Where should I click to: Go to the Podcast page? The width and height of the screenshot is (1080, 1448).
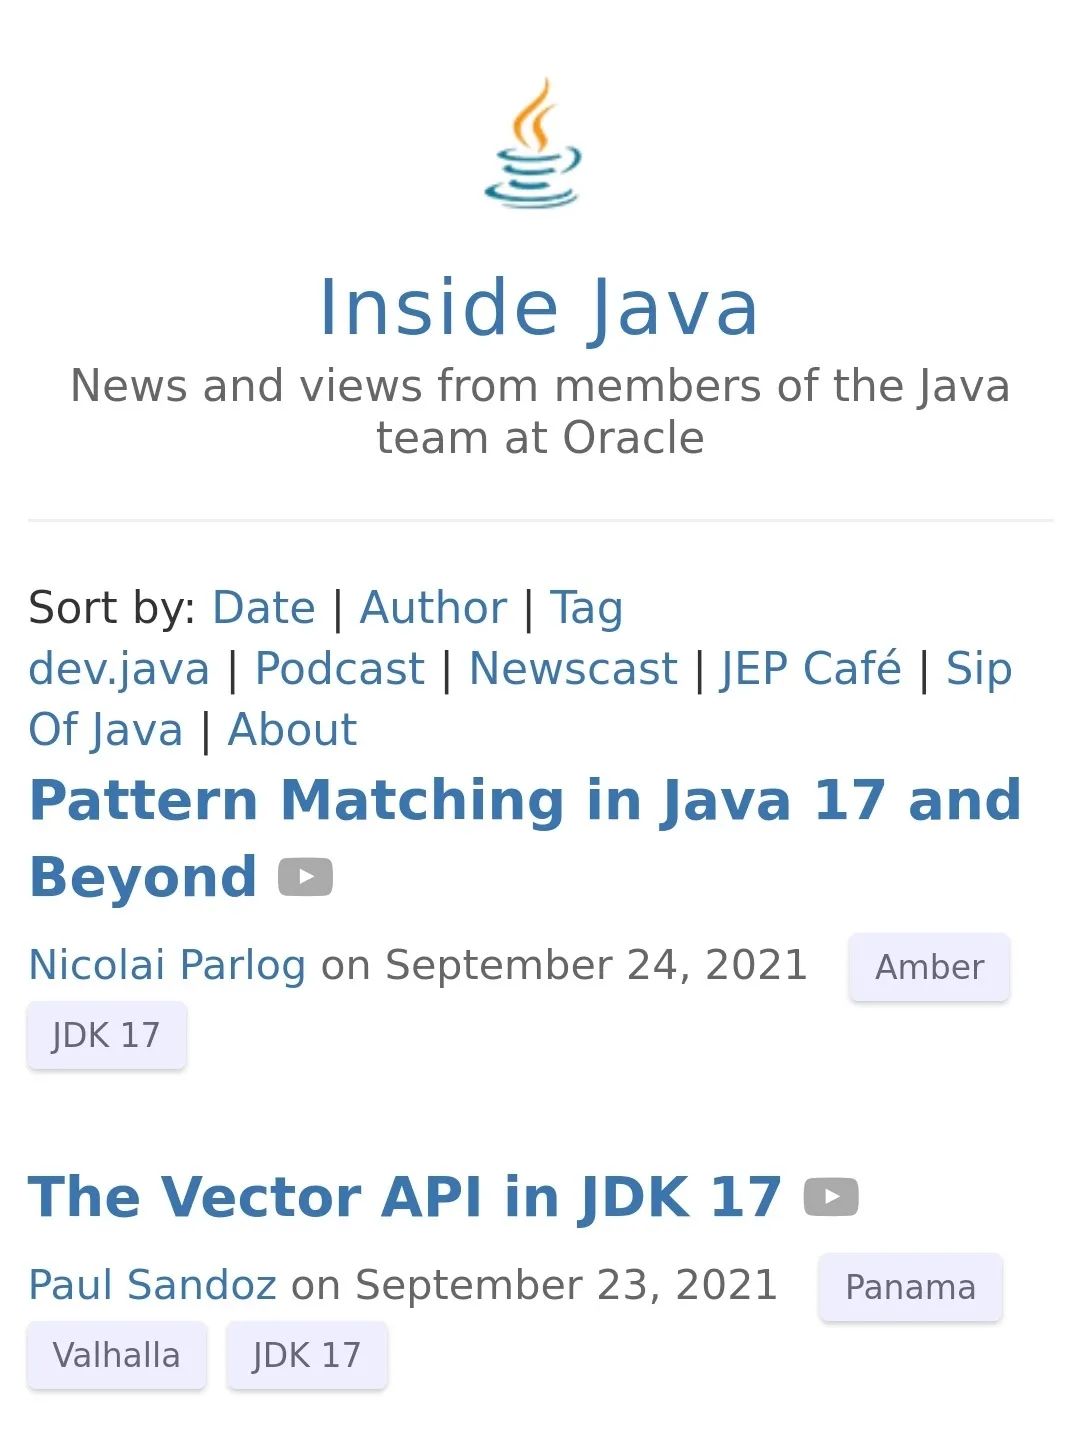(x=340, y=669)
